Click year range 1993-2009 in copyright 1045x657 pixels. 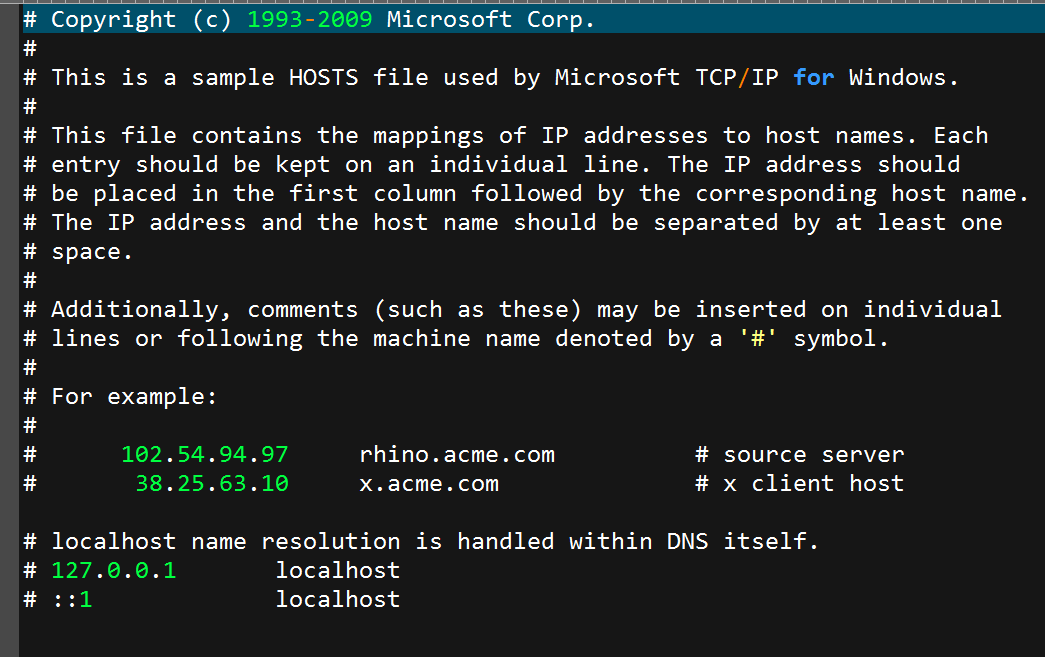310,19
